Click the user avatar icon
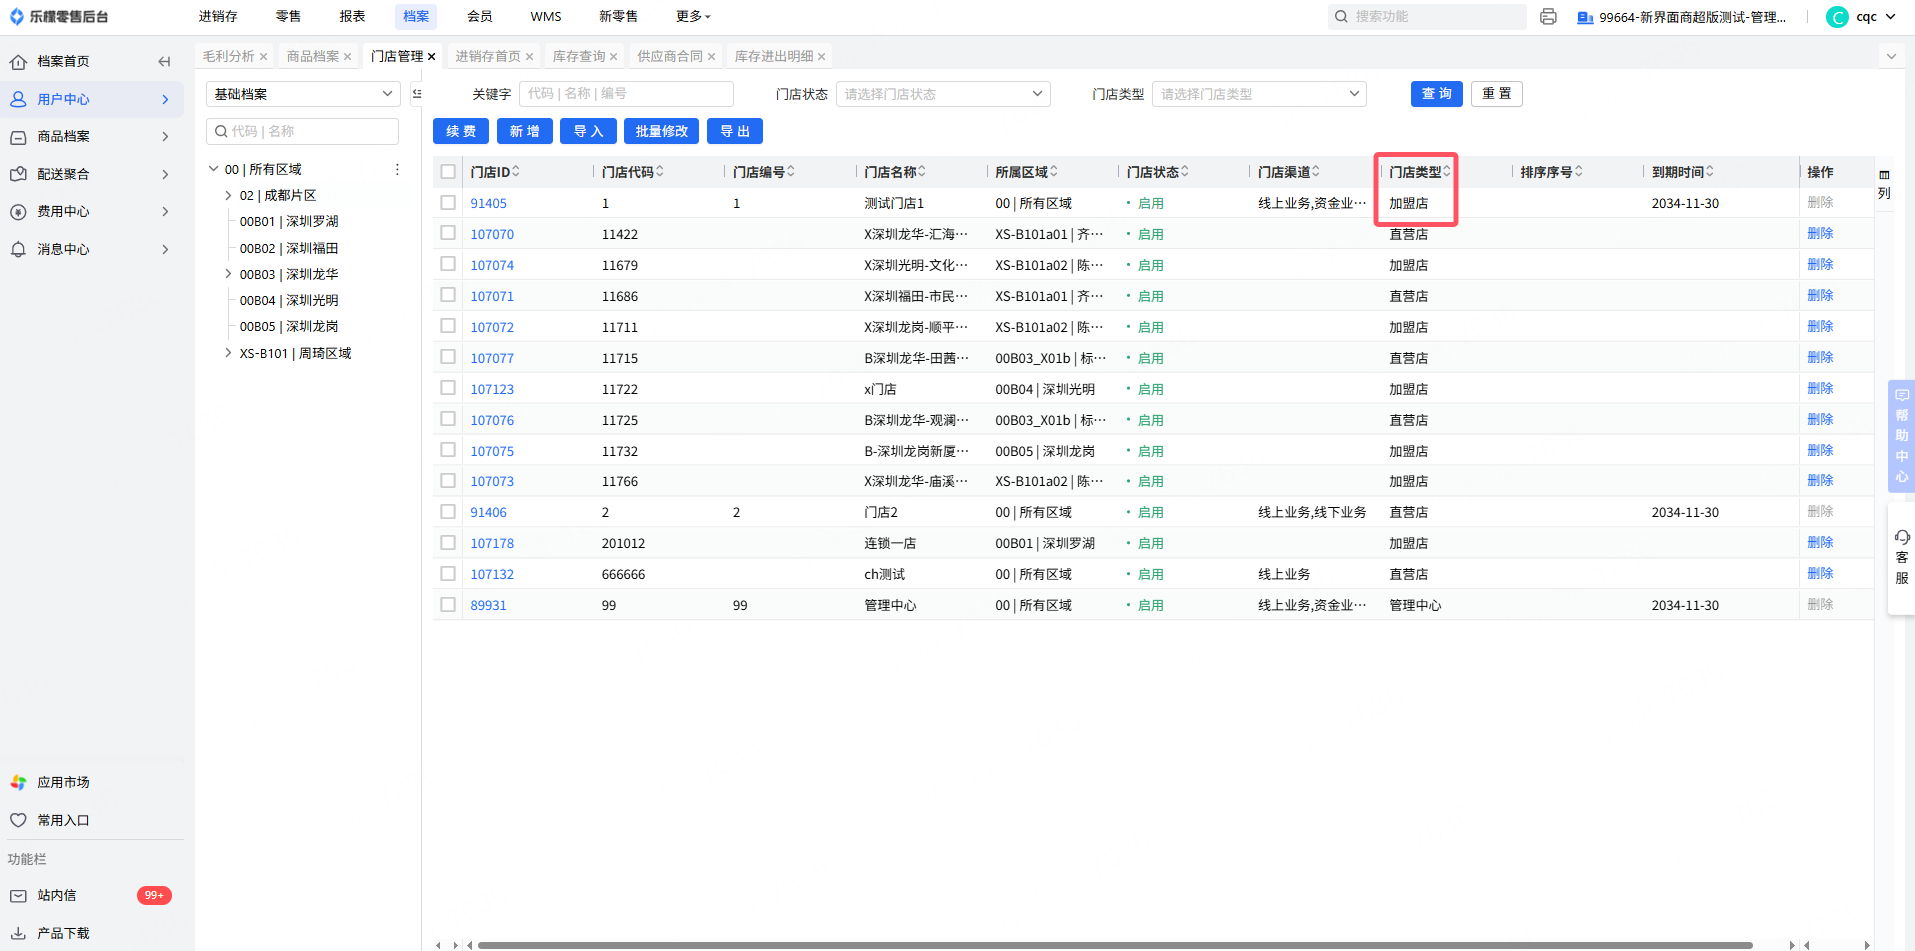 tap(1837, 17)
